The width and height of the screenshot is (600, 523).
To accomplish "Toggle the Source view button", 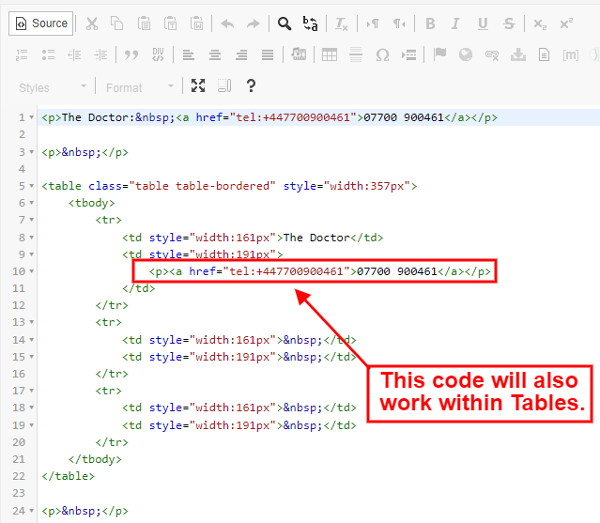I will point(41,23).
